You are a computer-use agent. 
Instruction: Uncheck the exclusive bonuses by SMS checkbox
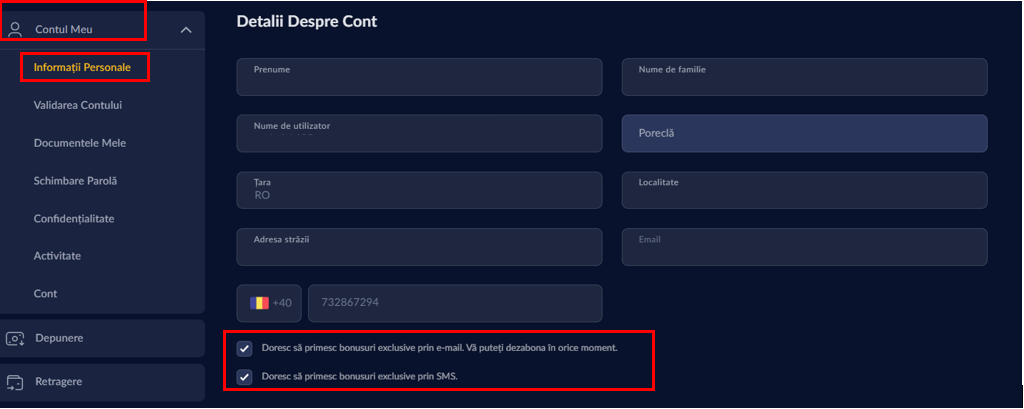(x=244, y=377)
